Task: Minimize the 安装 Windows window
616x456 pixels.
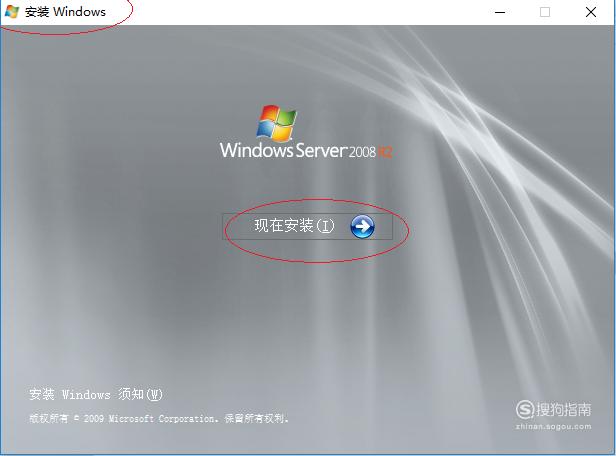Action: coord(500,12)
